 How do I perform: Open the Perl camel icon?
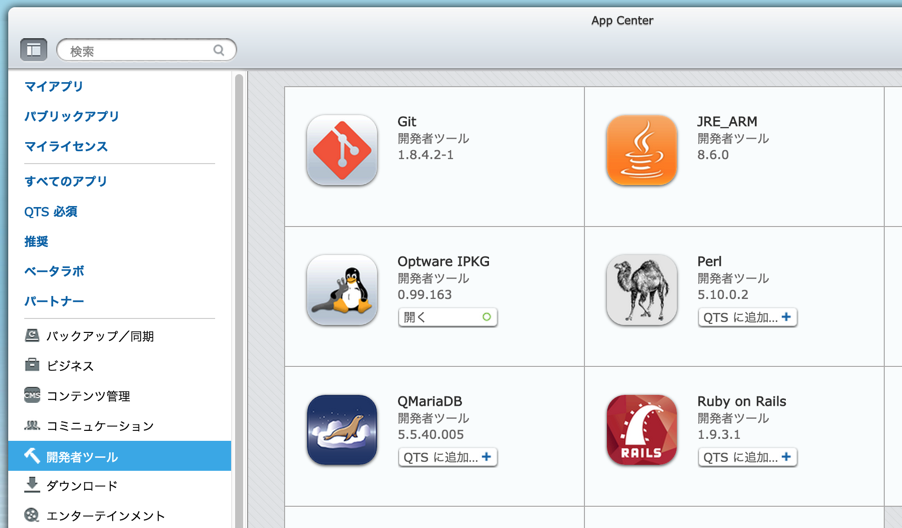(x=641, y=290)
